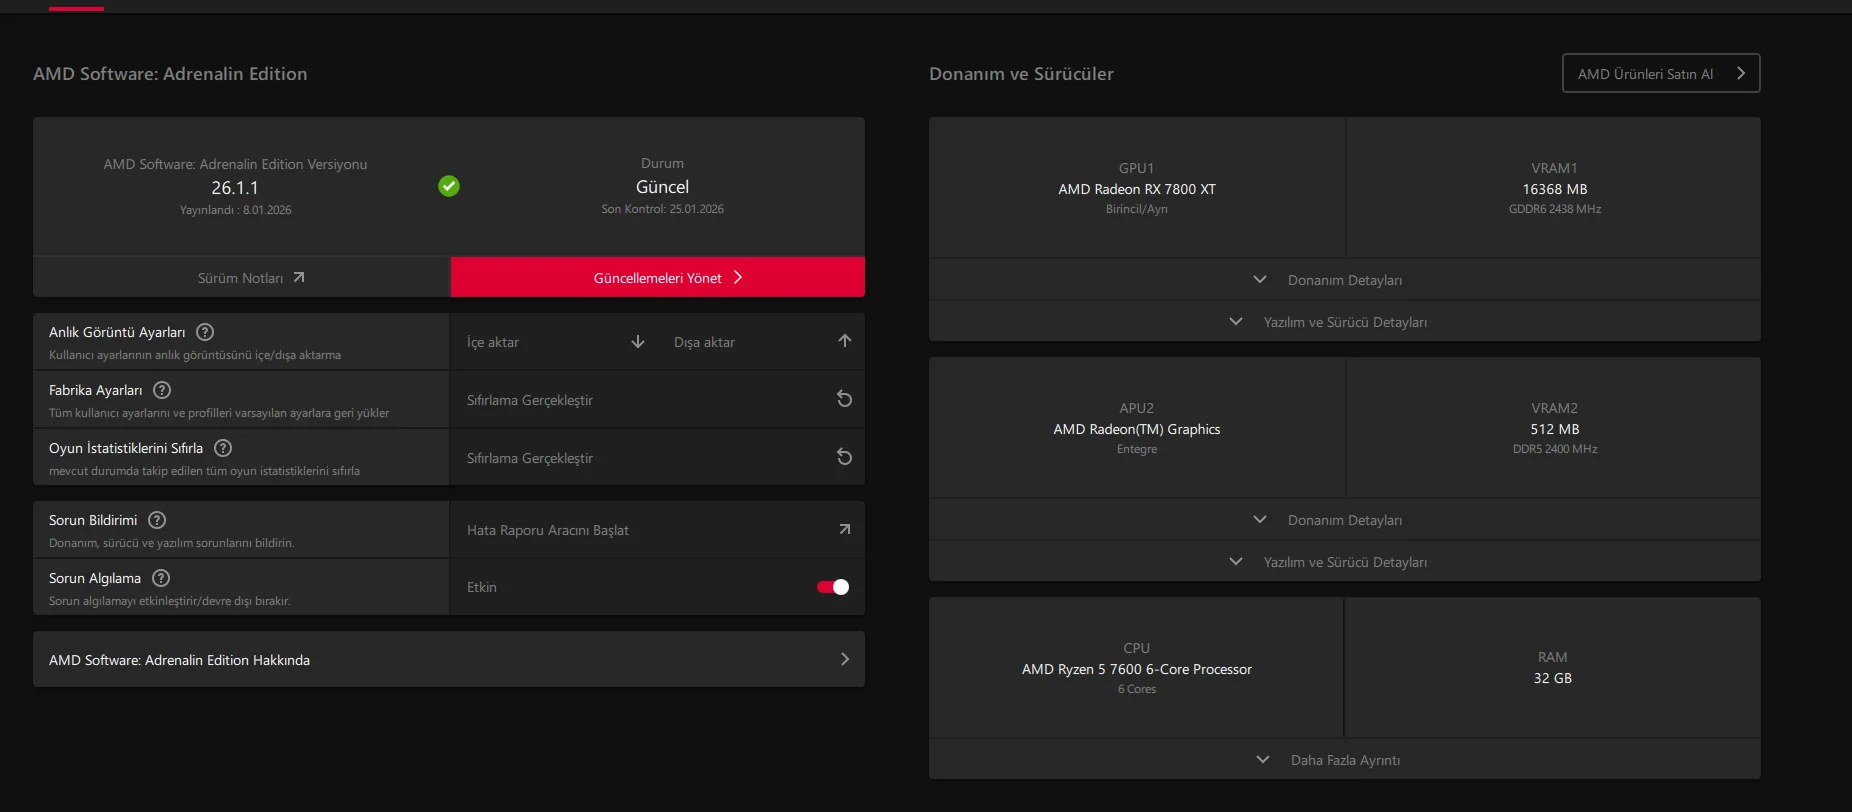Click the reset icon in Fabrika Ayarları row
The image size is (1852, 812).
pos(845,399)
